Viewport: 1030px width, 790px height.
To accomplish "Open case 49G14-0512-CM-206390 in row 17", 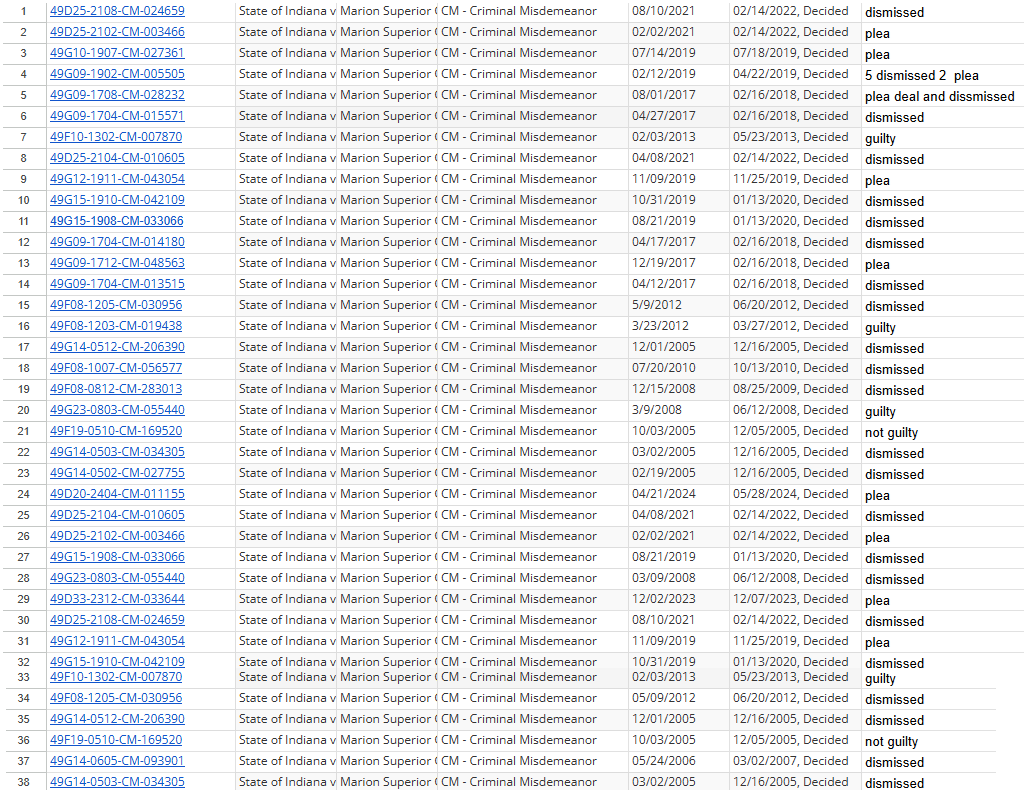I will (117, 346).
